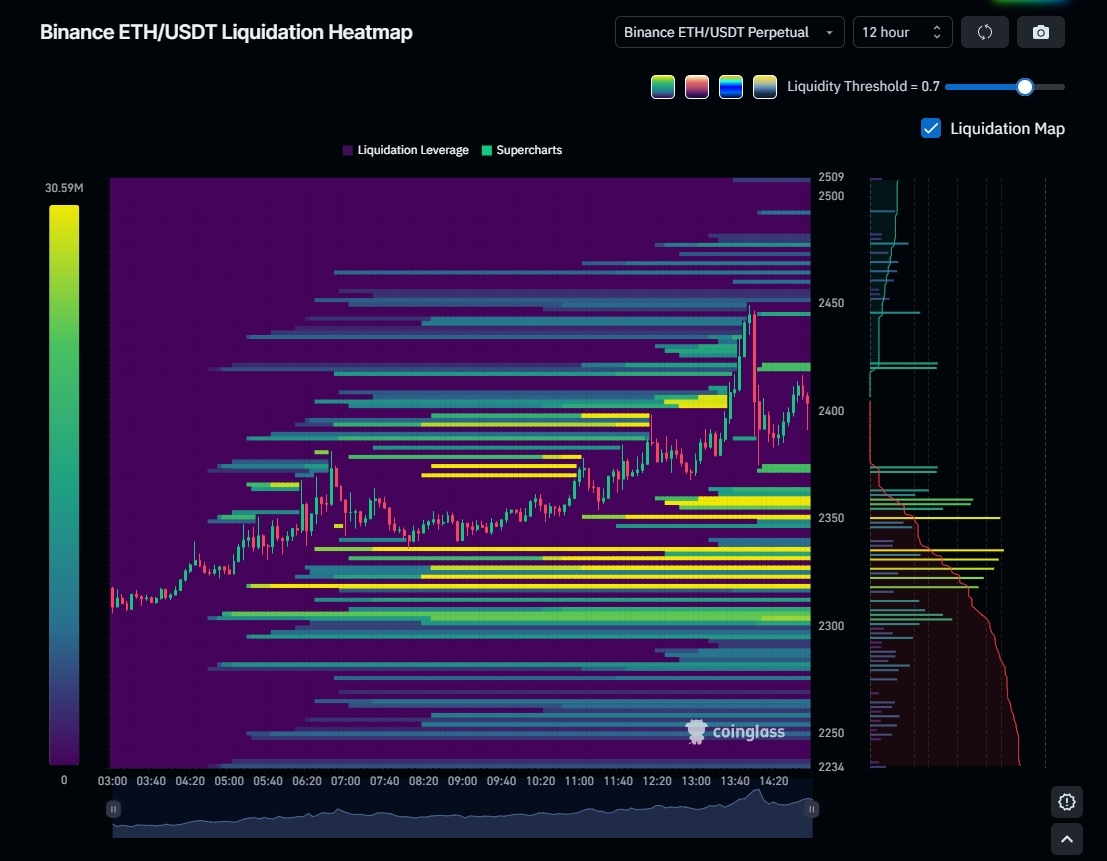
Task: Click the 13:40 time axis label
Action: click(735, 781)
